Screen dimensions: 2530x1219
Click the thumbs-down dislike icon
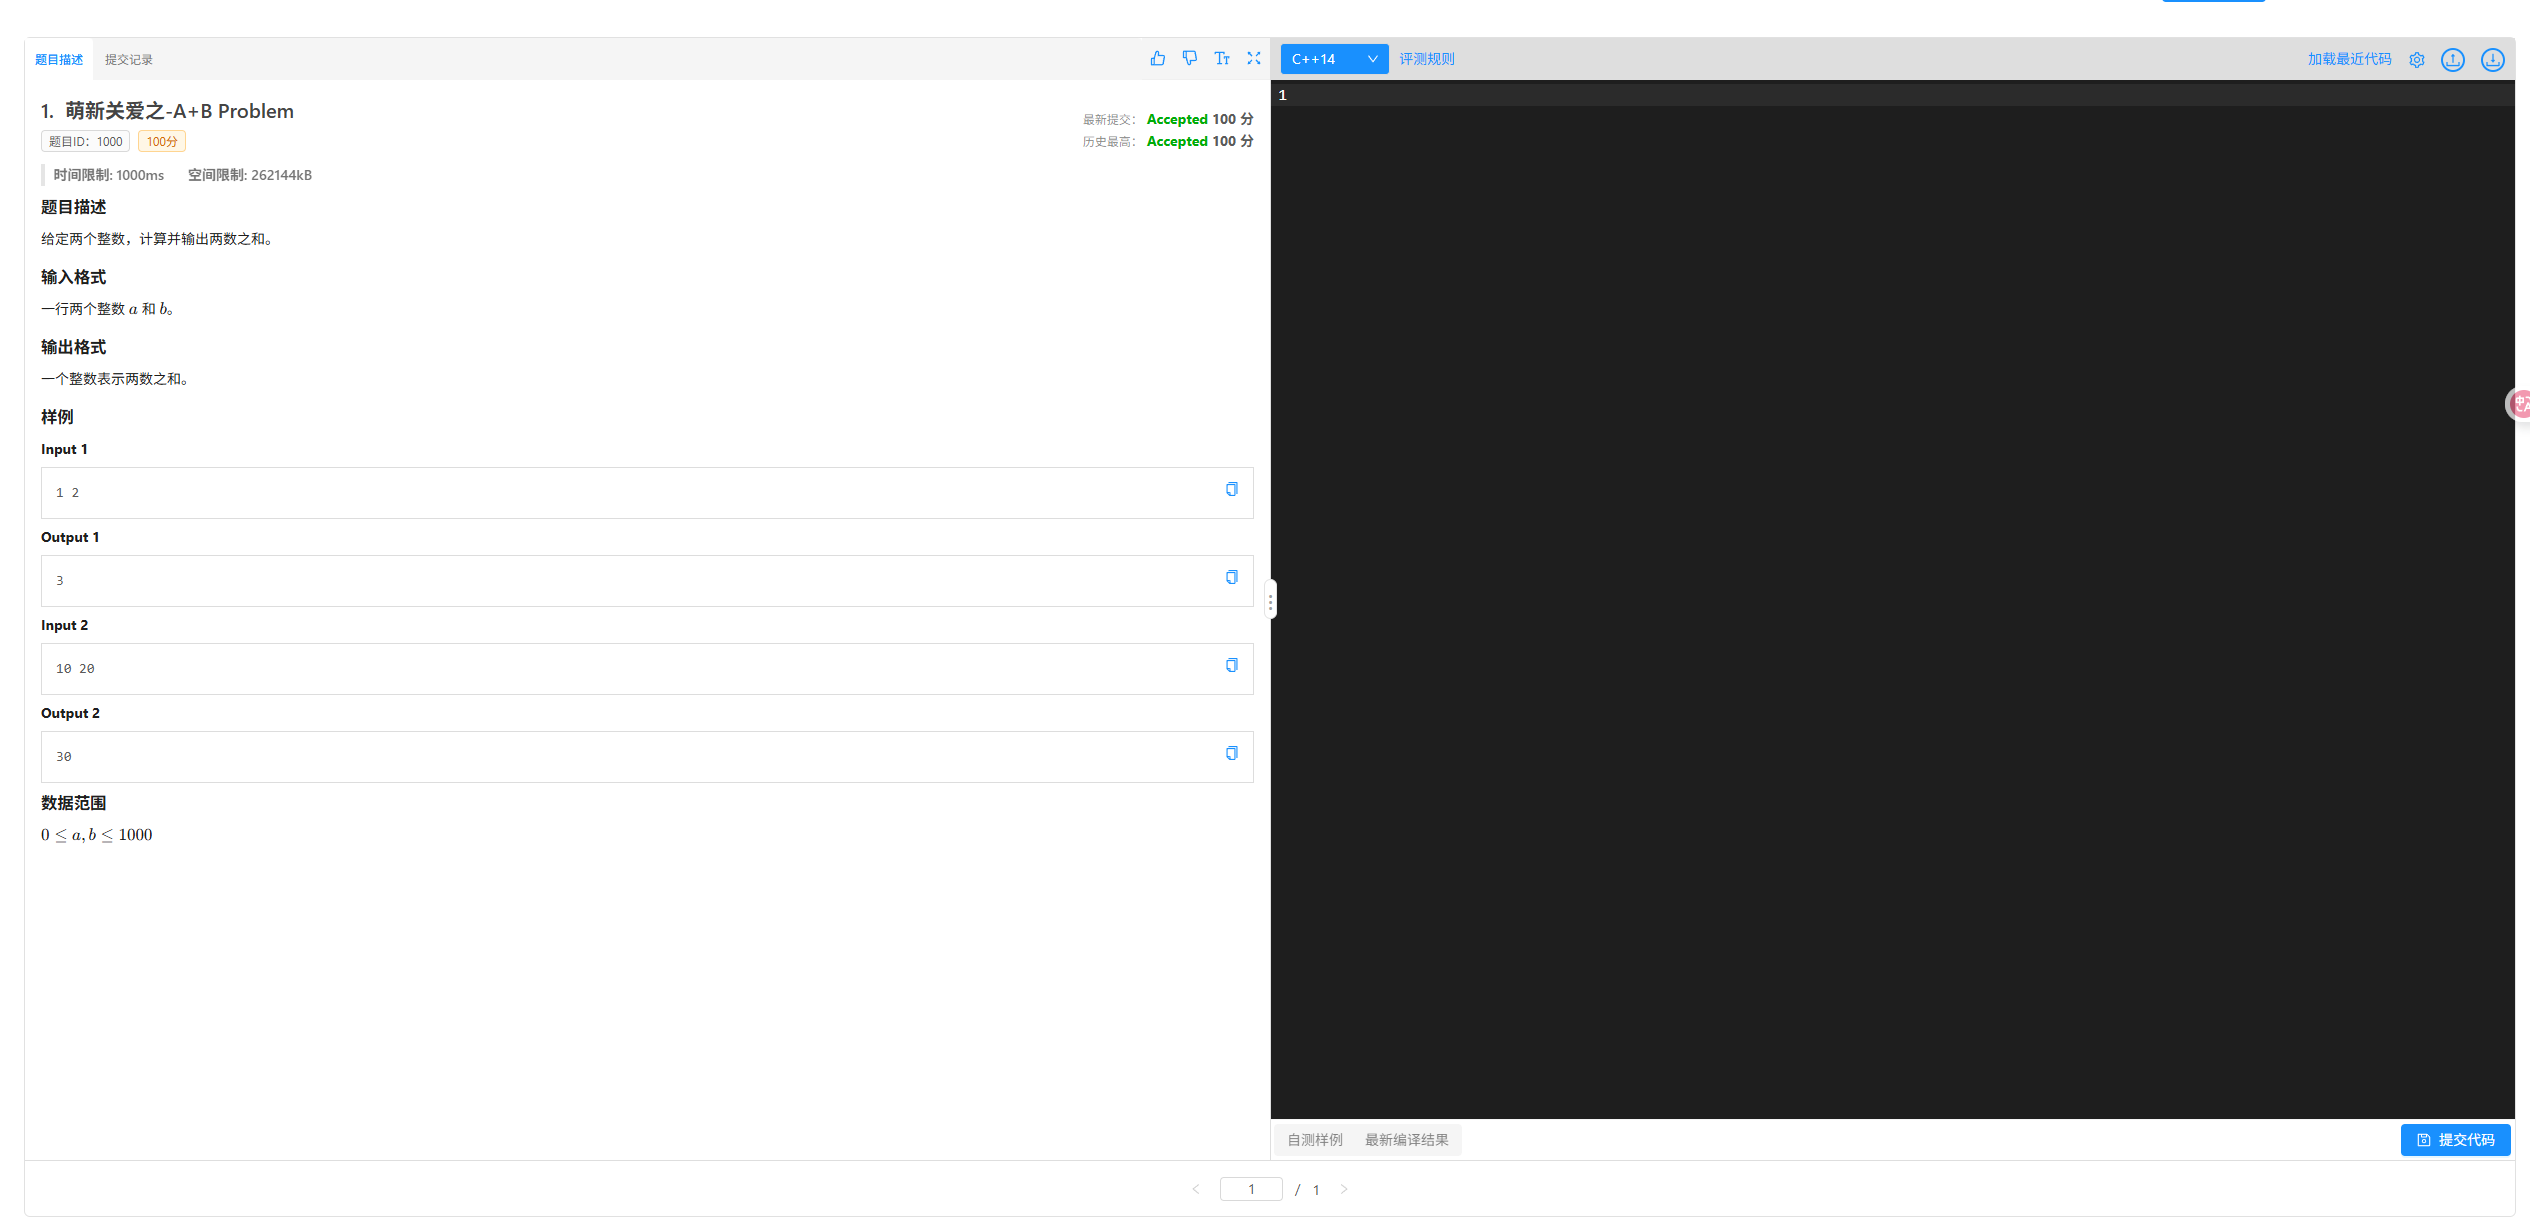[x=1189, y=59]
